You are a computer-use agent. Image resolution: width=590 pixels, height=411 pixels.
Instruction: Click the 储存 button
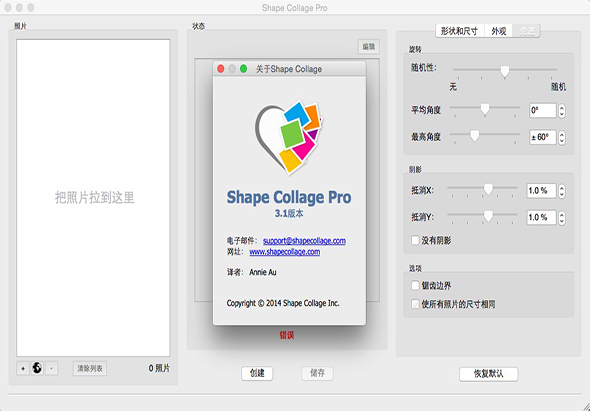tap(317, 373)
